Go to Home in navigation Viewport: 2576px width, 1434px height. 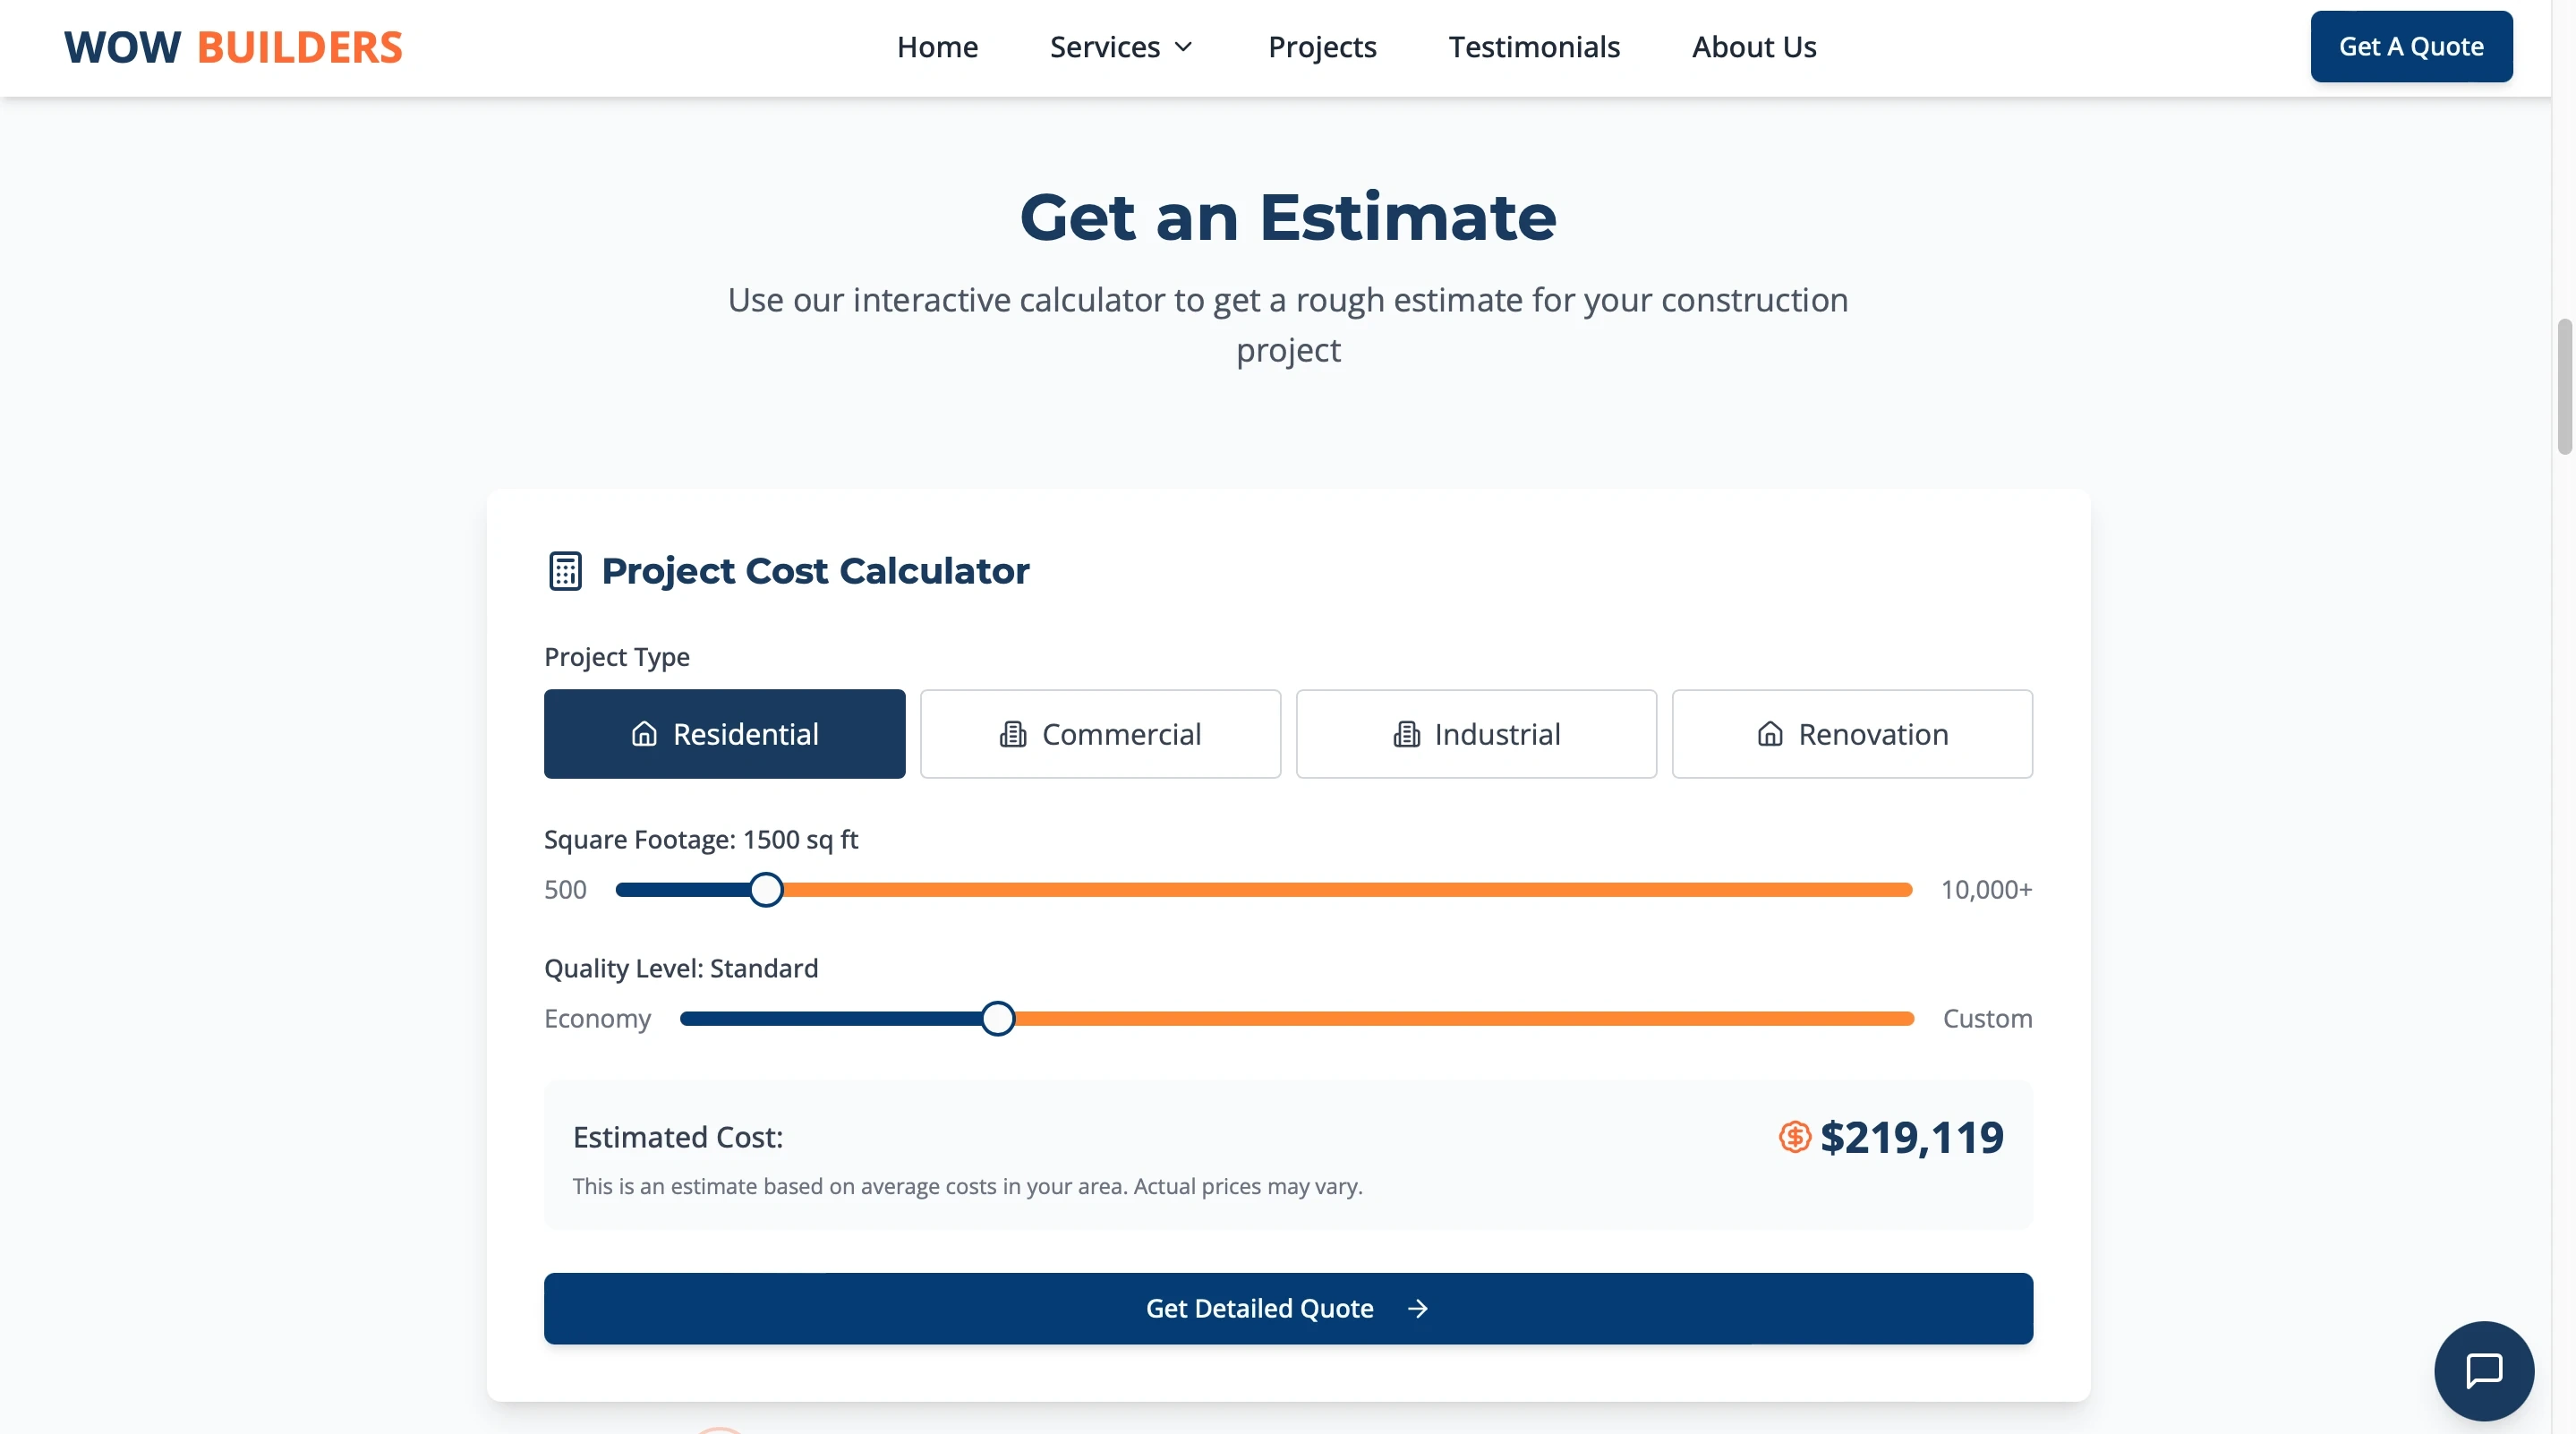pyautogui.click(x=937, y=47)
